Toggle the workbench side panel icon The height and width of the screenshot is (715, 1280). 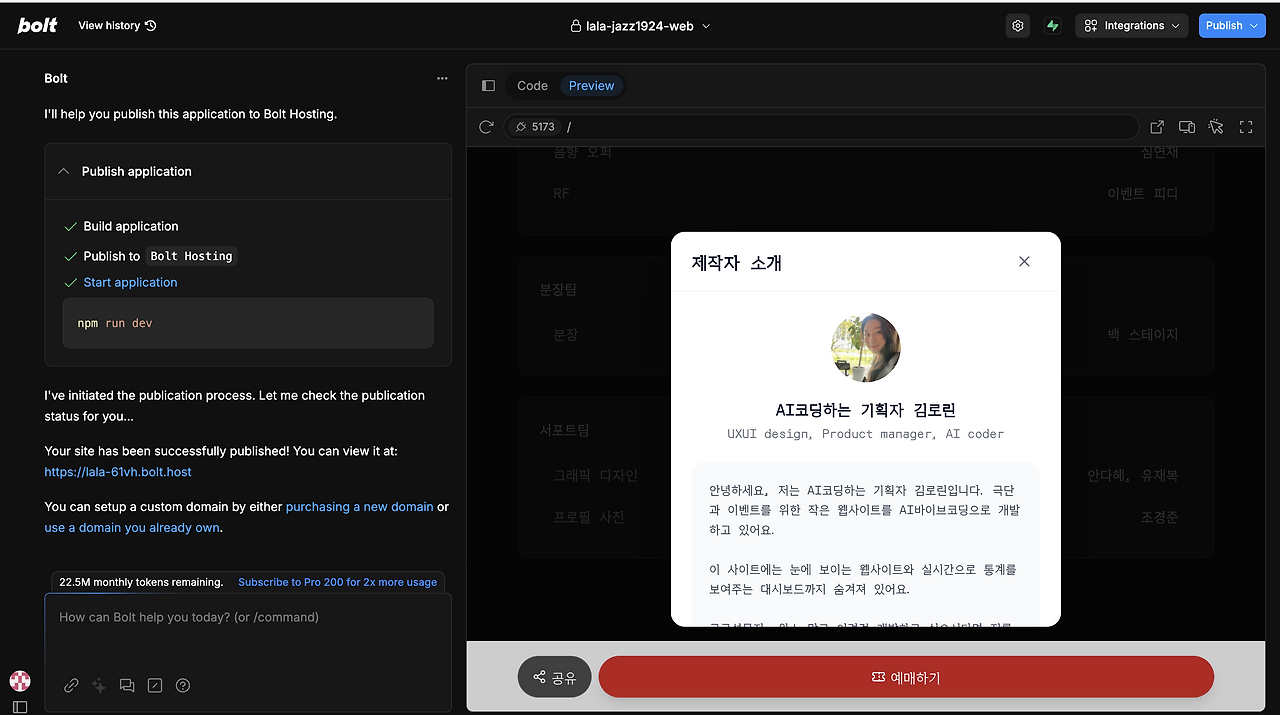488,86
